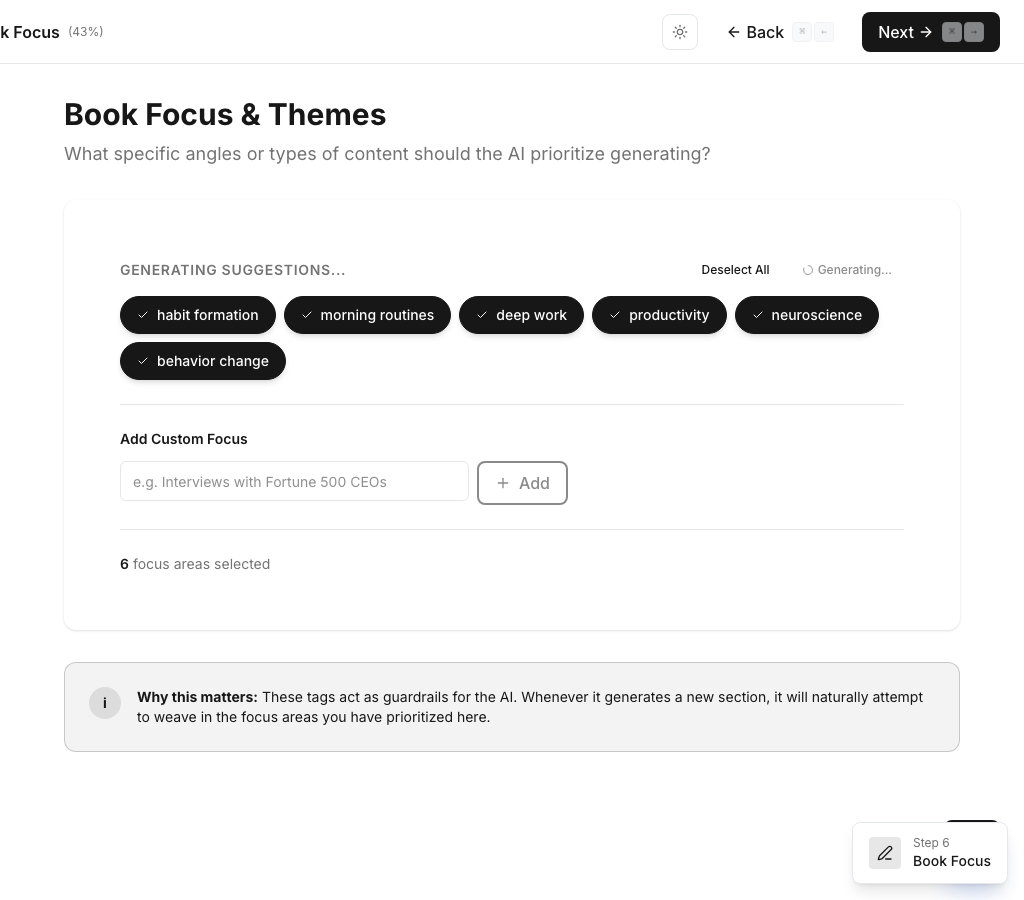Click the 43% progress indicator
The image size is (1024, 900).
click(85, 31)
